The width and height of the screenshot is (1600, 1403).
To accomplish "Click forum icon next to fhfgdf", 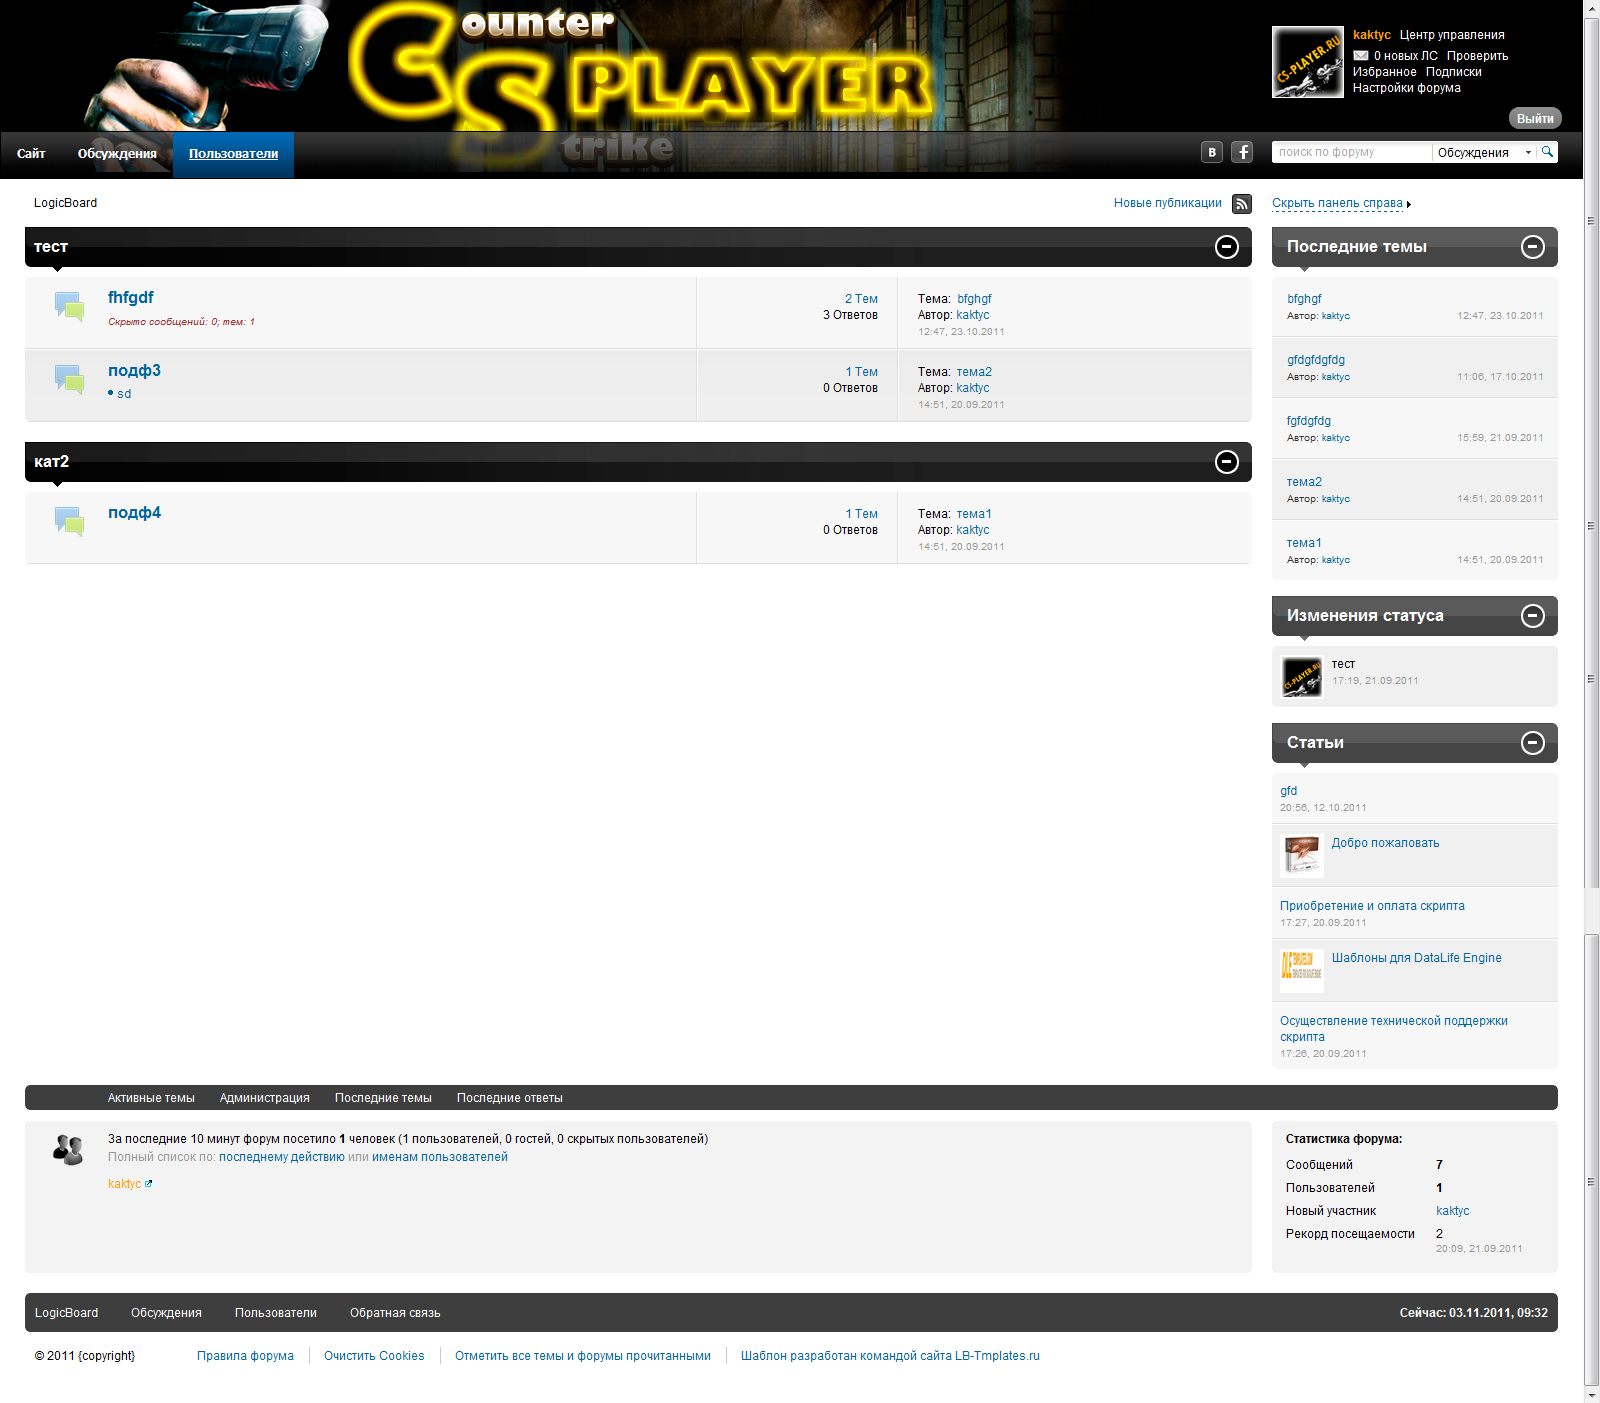I will pyautogui.click(x=69, y=306).
